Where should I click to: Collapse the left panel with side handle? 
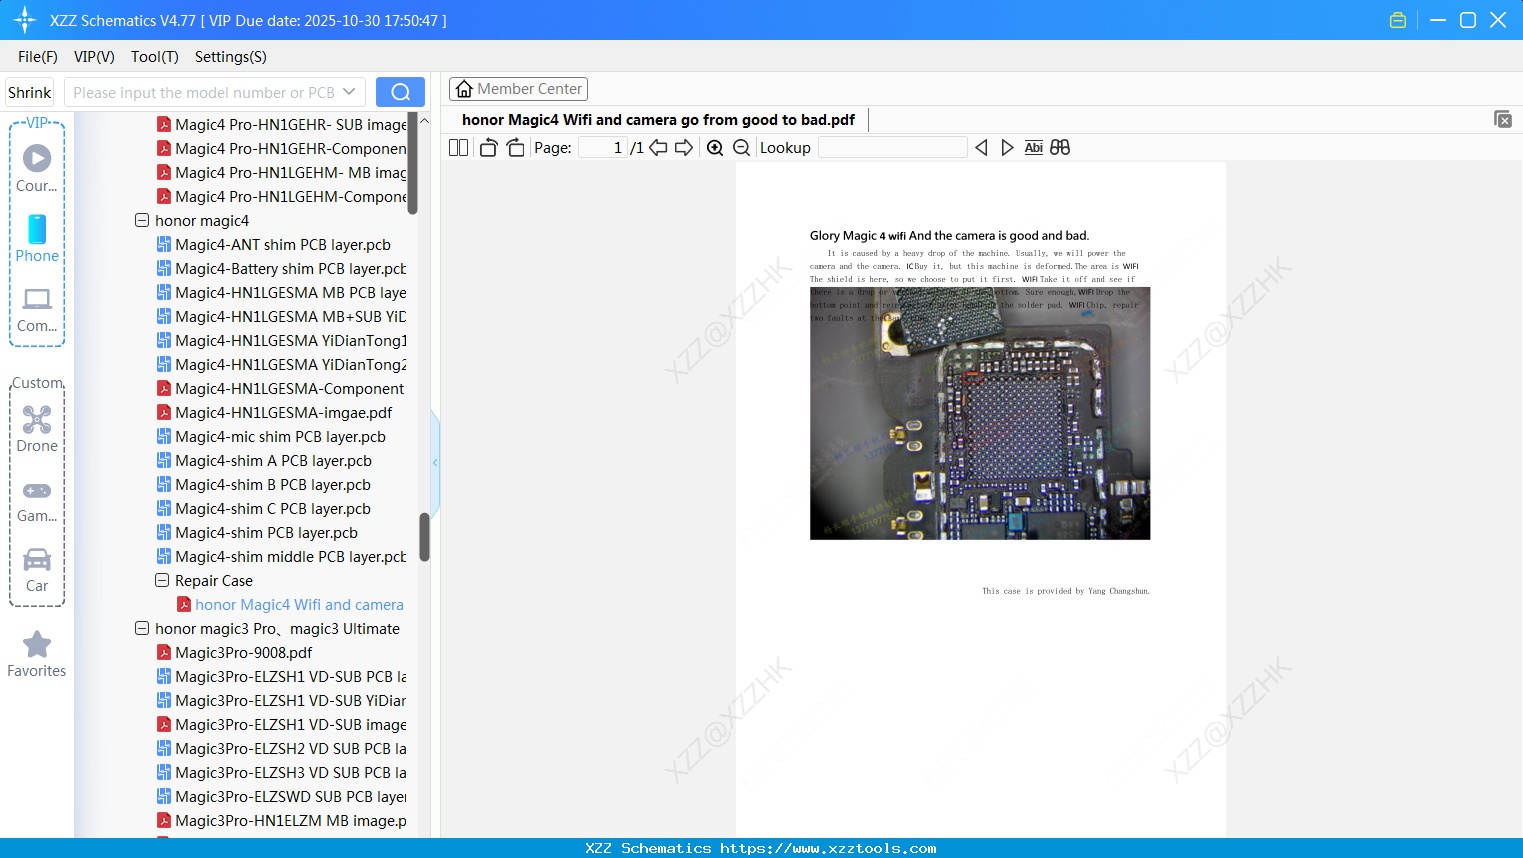point(435,462)
